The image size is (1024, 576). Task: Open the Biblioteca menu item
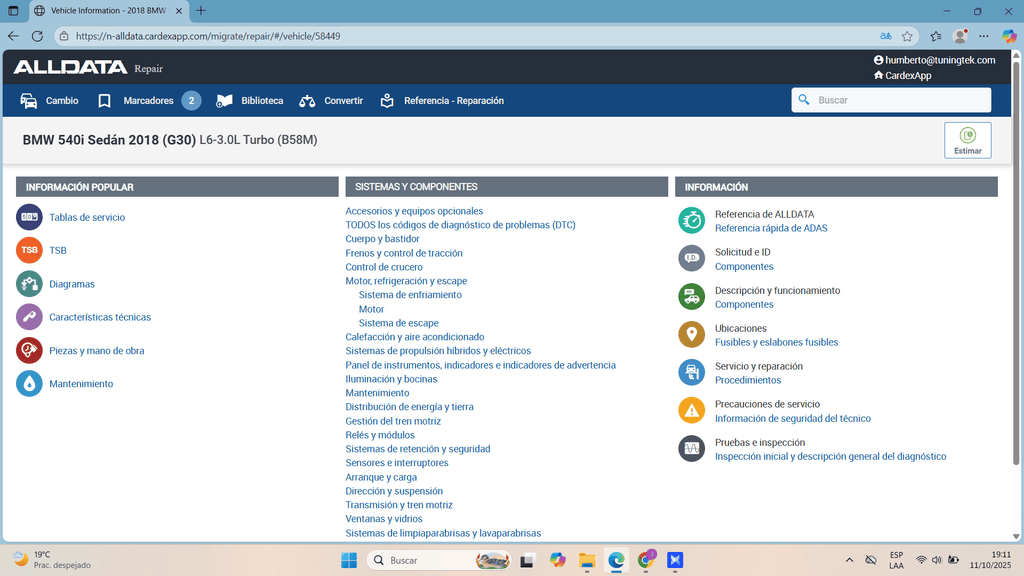point(250,101)
